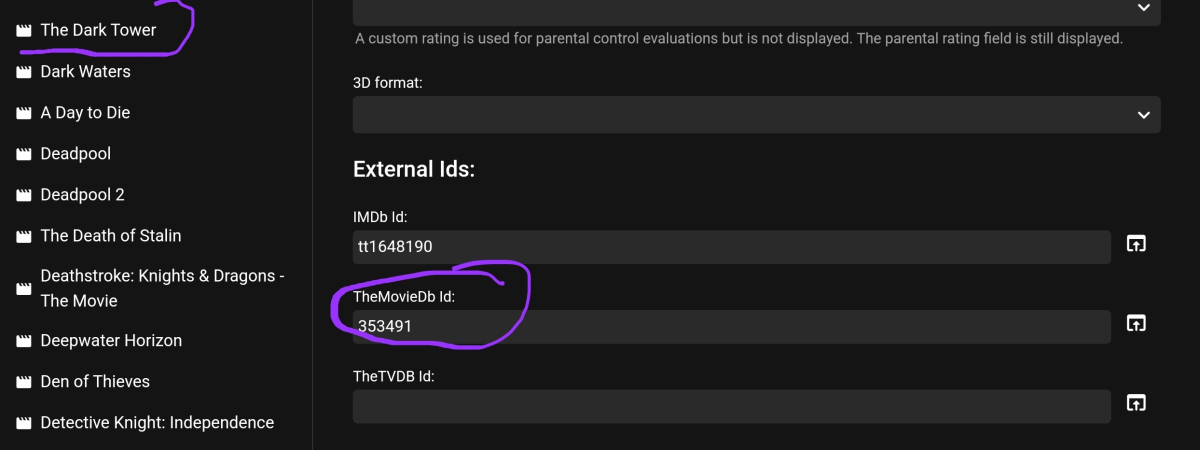Click the empty TheTVDB Id field
Viewport: 1200px width, 450px height.
pyautogui.click(x=730, y=406)
